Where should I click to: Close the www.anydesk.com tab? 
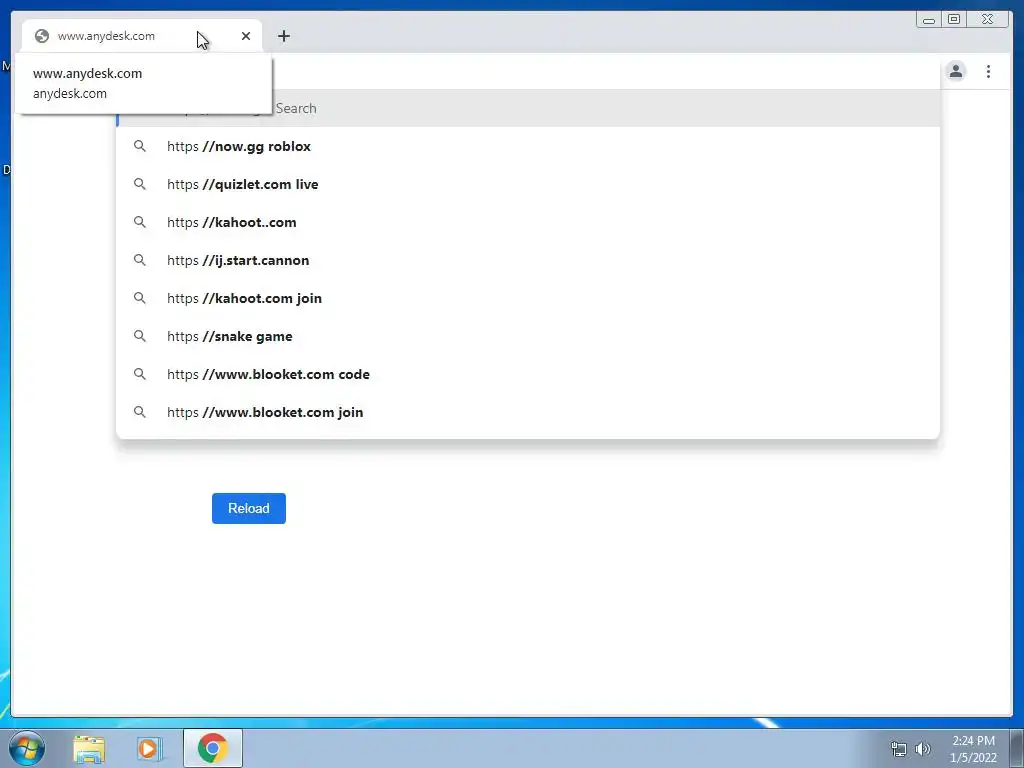(246, 36)
